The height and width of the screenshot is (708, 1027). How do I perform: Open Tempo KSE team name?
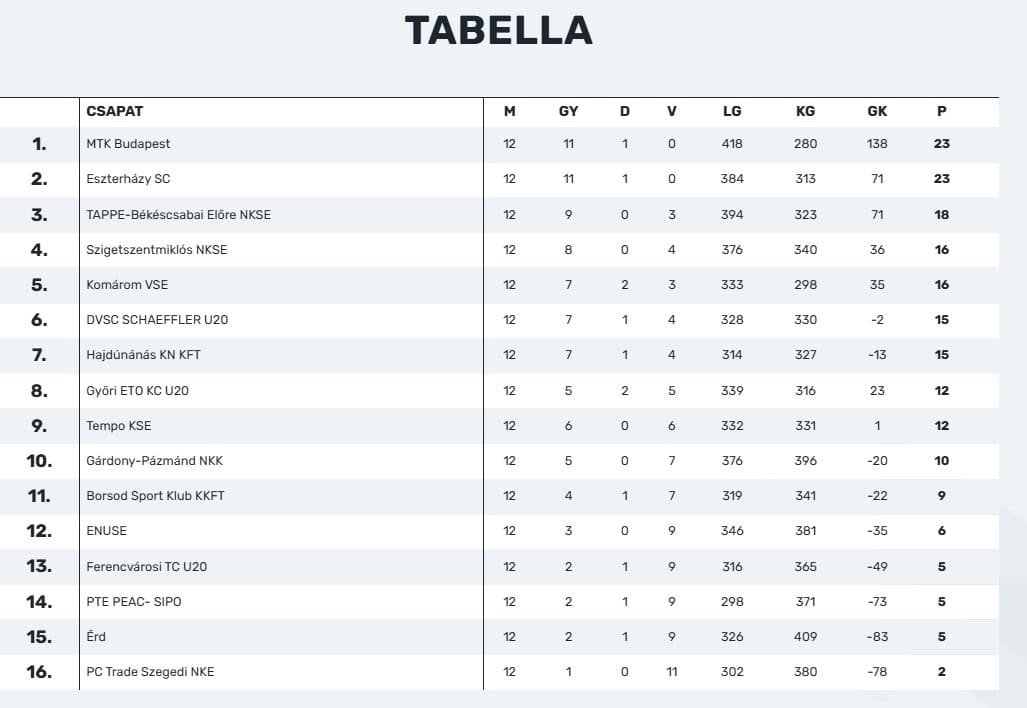click(119, 426)
